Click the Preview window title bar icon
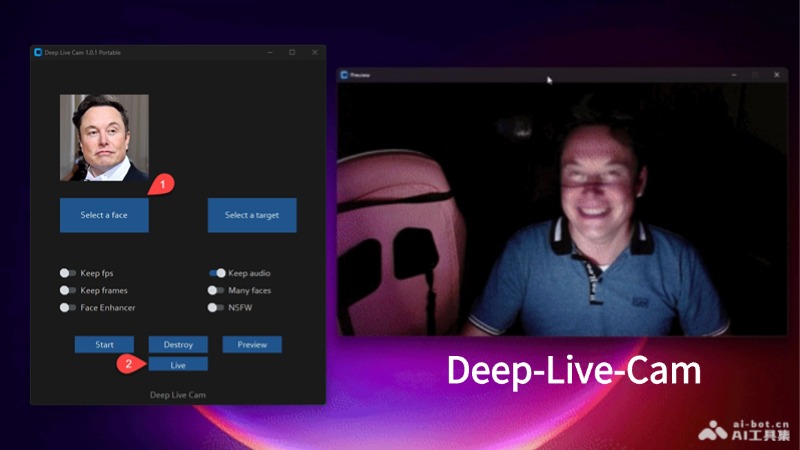The width and height of the screenshot is (800, 450). pos(345,75)
